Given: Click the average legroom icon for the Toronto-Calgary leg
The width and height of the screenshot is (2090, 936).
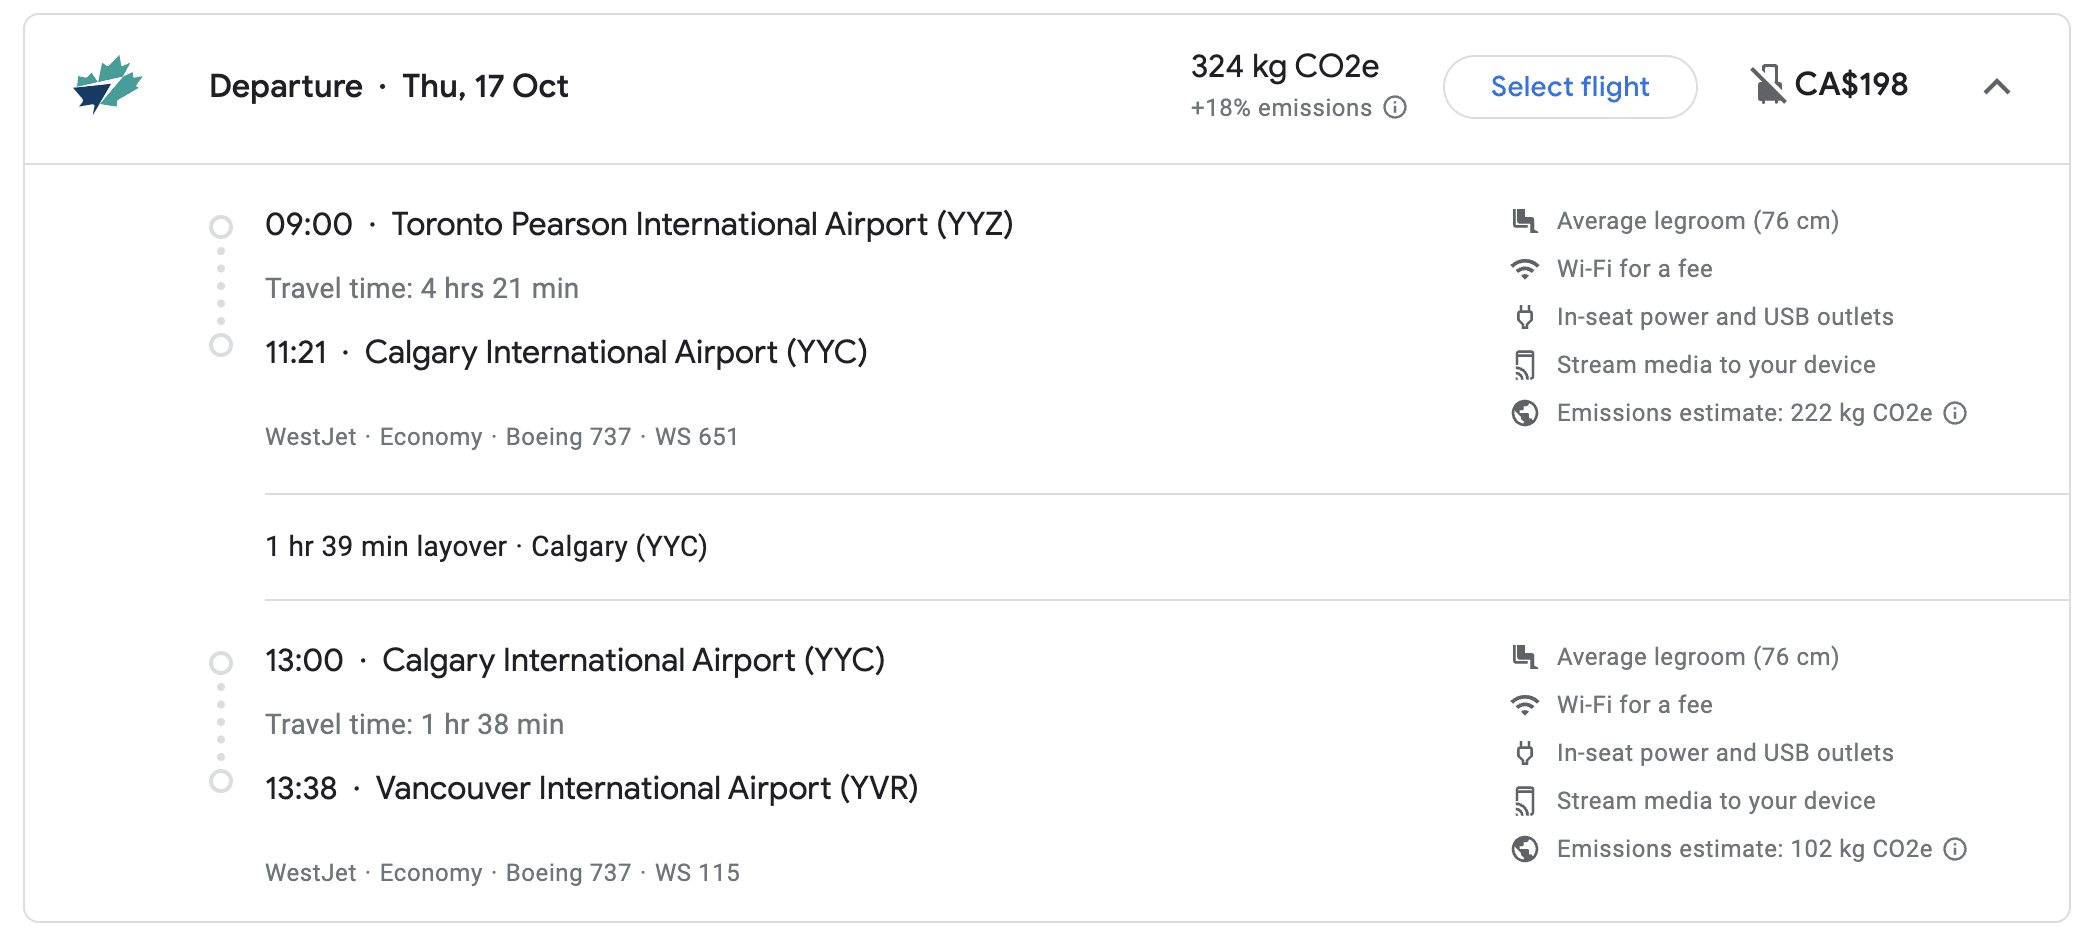Looking at the screenshot, I should (x=1524, y=220).
